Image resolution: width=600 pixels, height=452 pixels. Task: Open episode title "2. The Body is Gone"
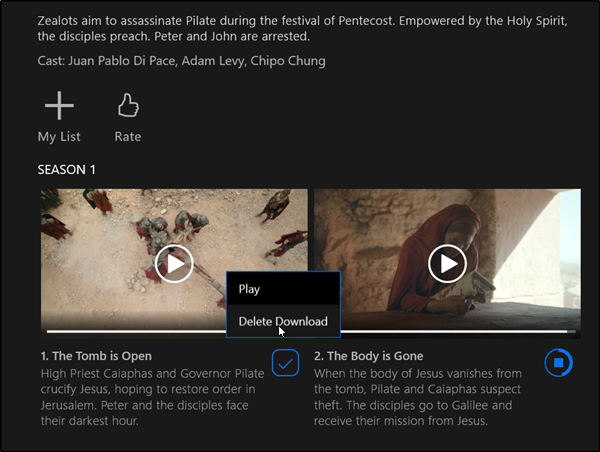(368, 356)
